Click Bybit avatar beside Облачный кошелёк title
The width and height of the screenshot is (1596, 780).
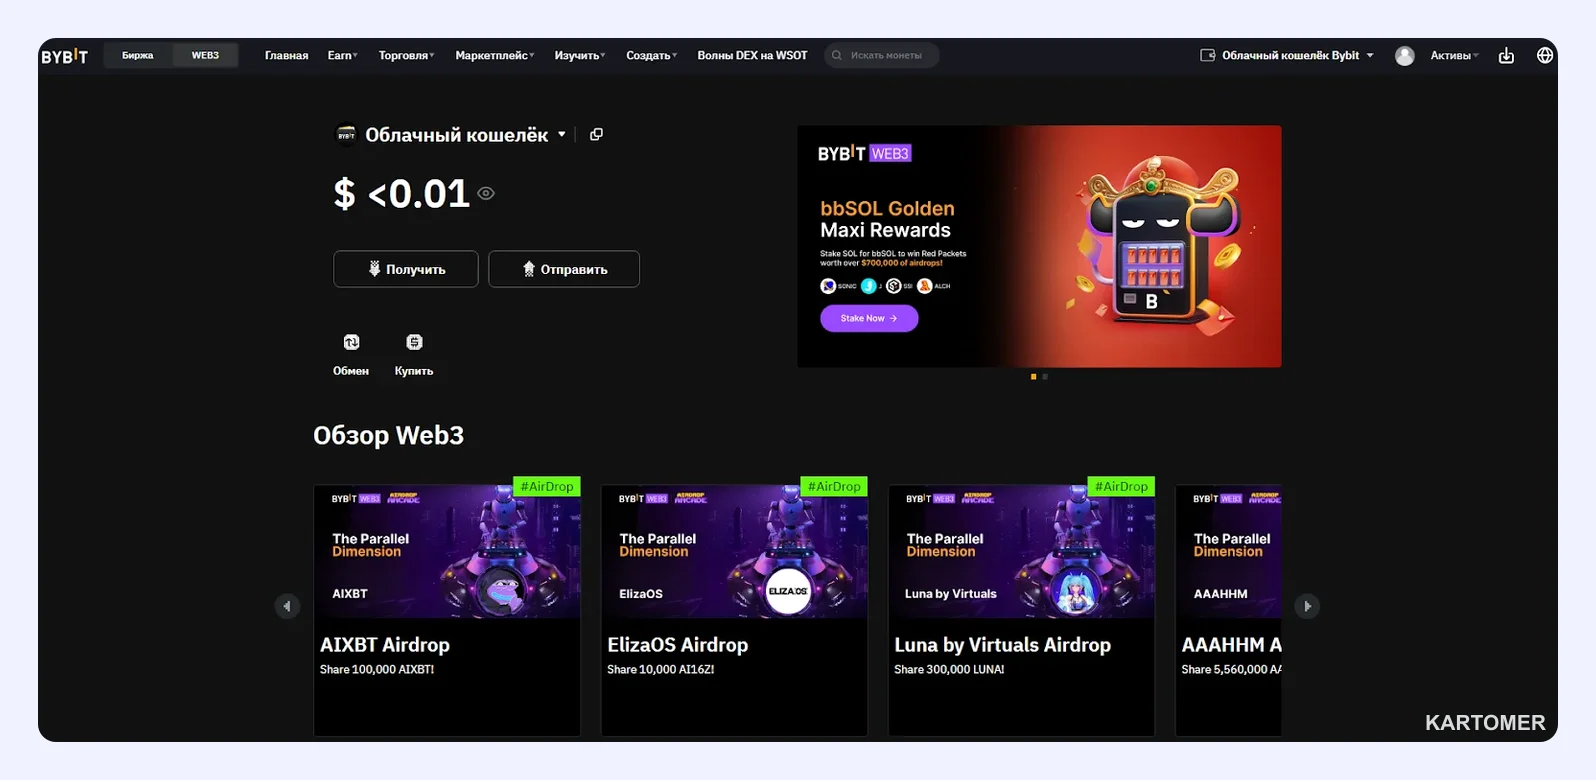click(346, 135)
